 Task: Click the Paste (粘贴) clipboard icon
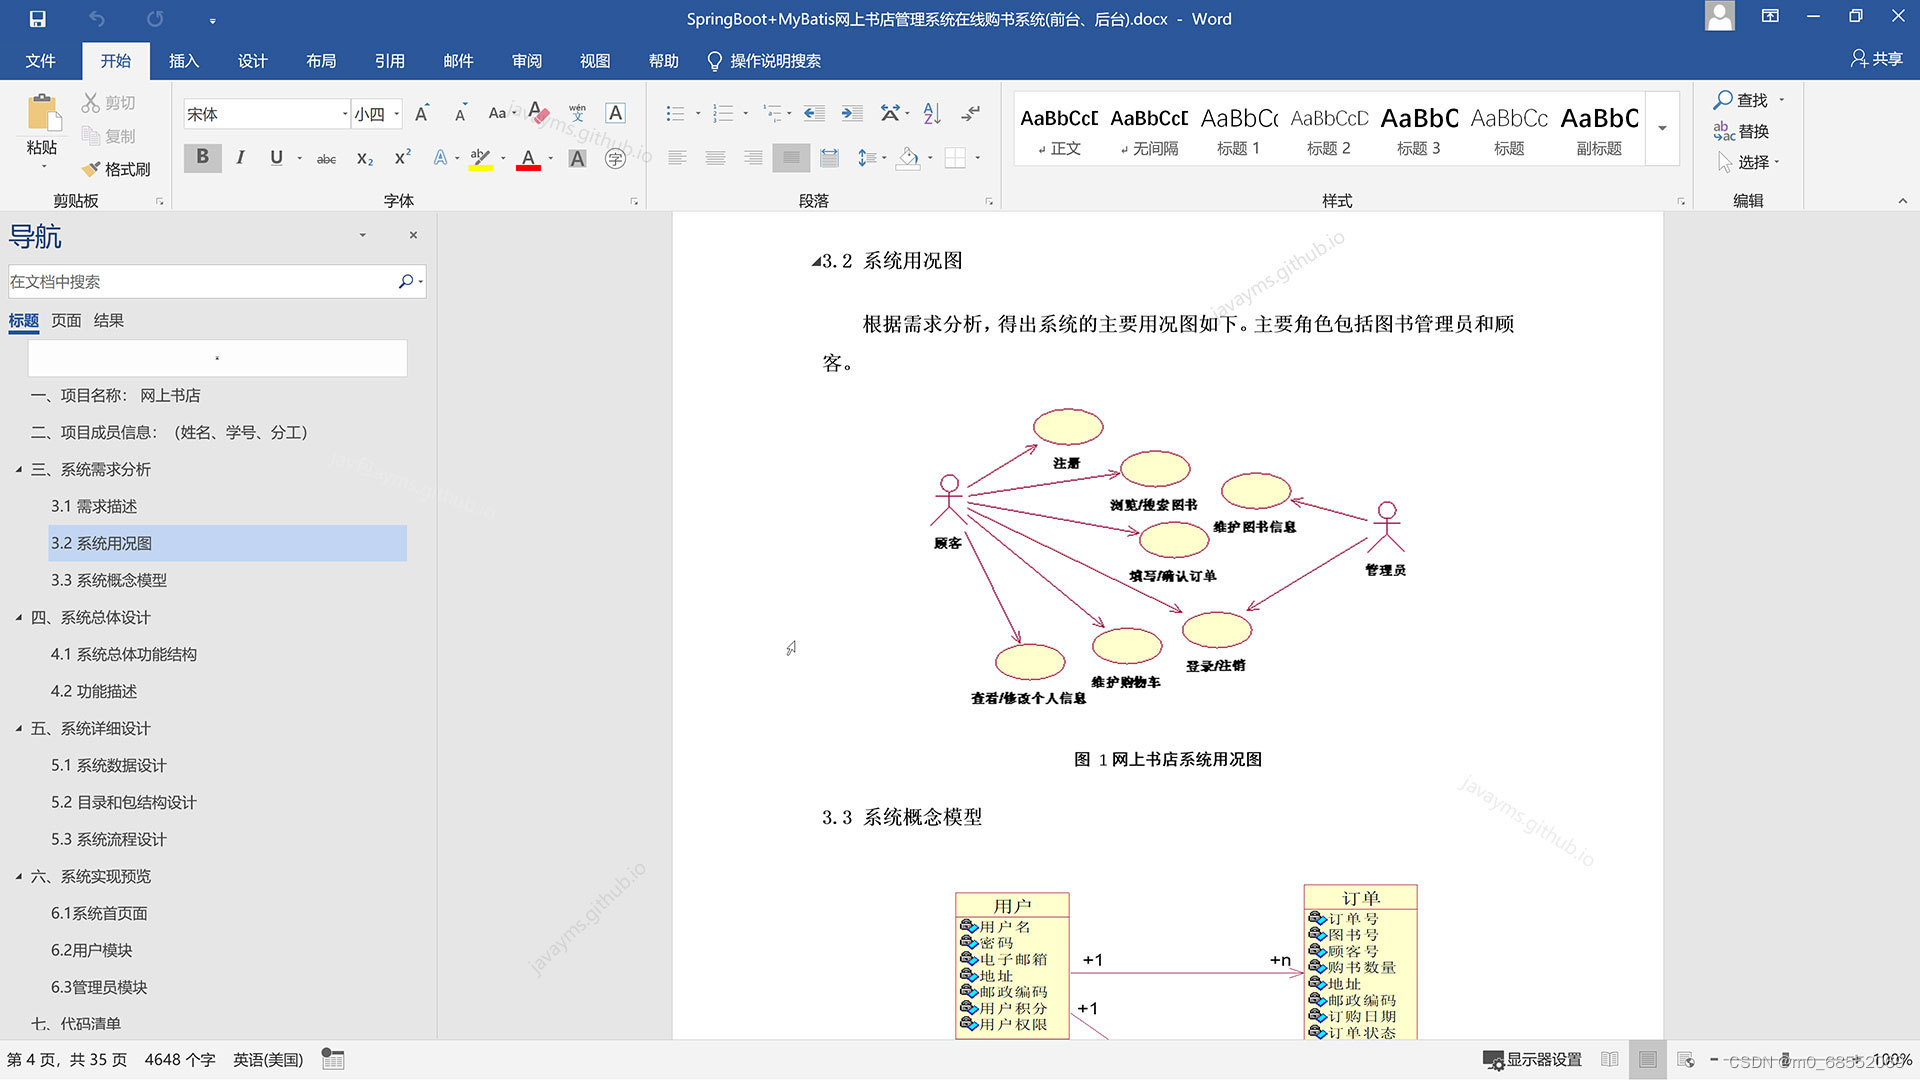[42, 112]
